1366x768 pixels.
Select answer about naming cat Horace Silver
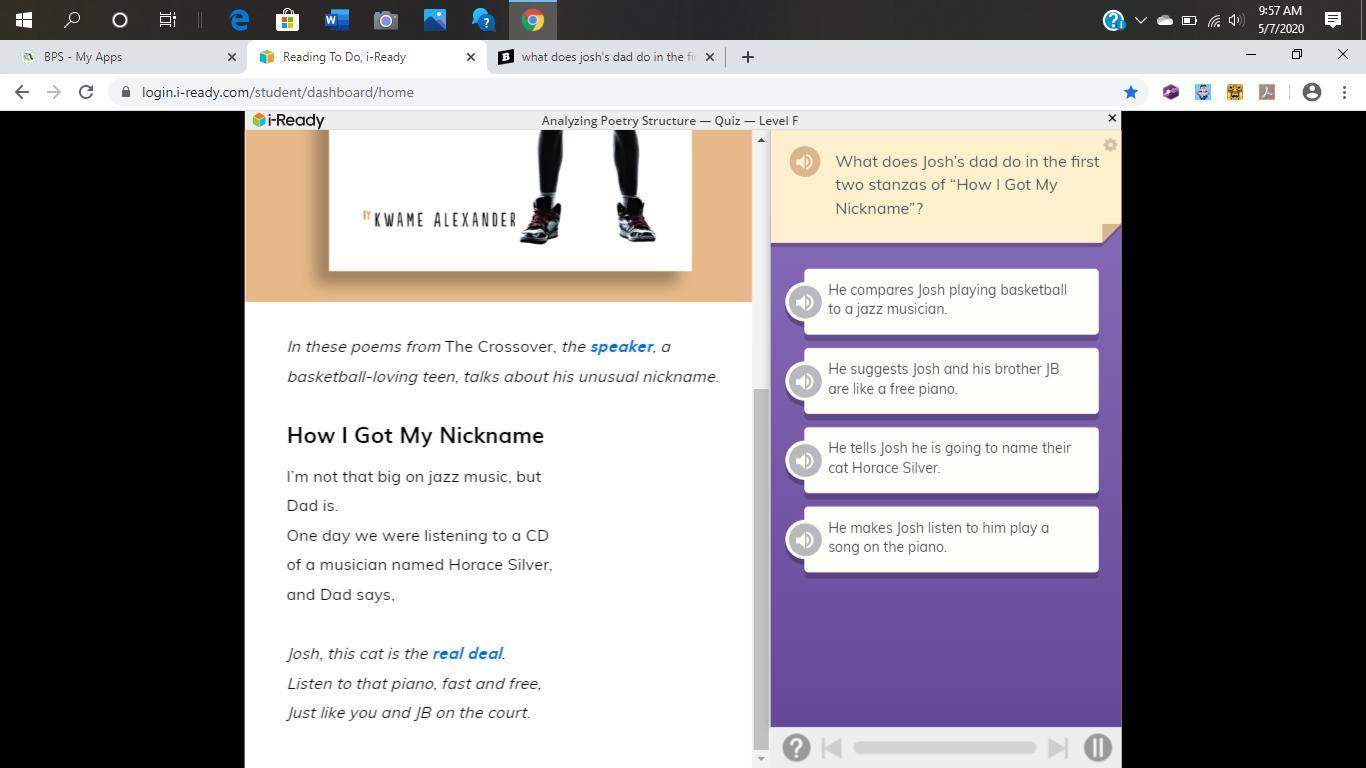951,458
